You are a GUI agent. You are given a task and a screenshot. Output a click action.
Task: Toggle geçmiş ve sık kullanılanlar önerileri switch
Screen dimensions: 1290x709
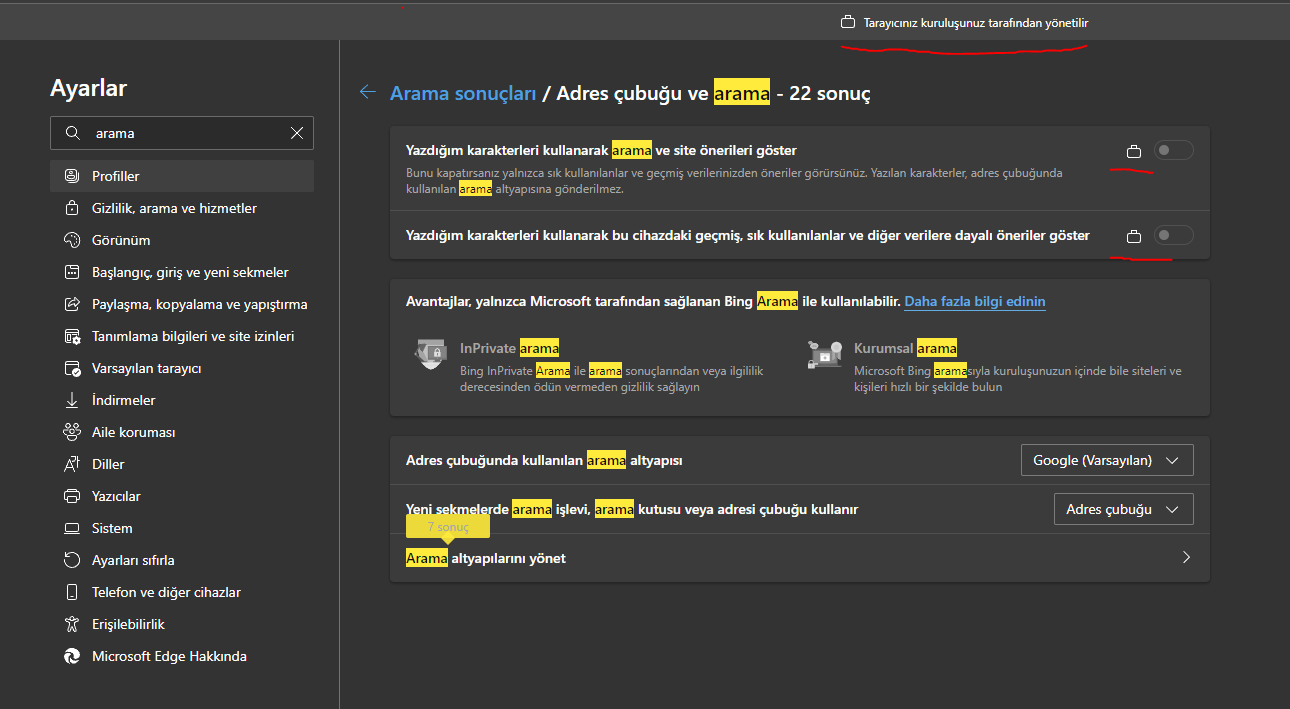[x=1173, y=236]
